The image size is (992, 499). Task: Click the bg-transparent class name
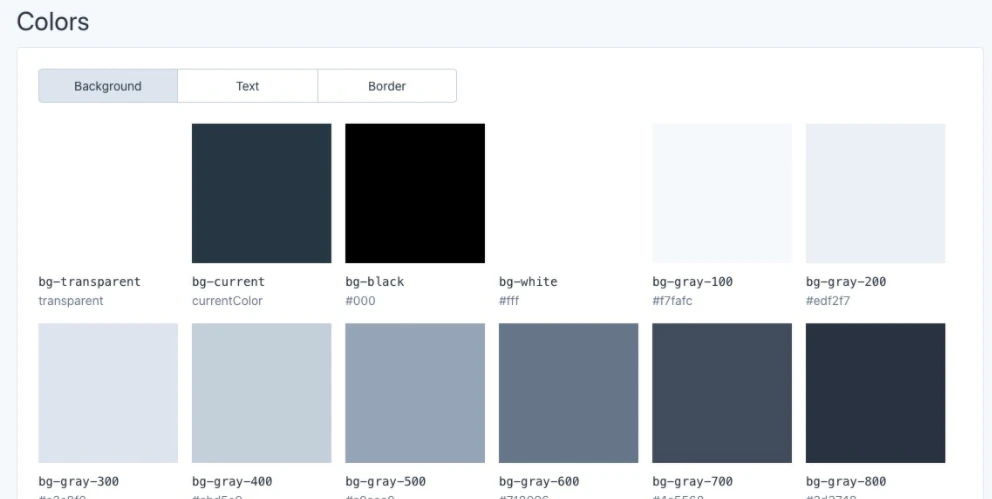click(x=90, y=281)
